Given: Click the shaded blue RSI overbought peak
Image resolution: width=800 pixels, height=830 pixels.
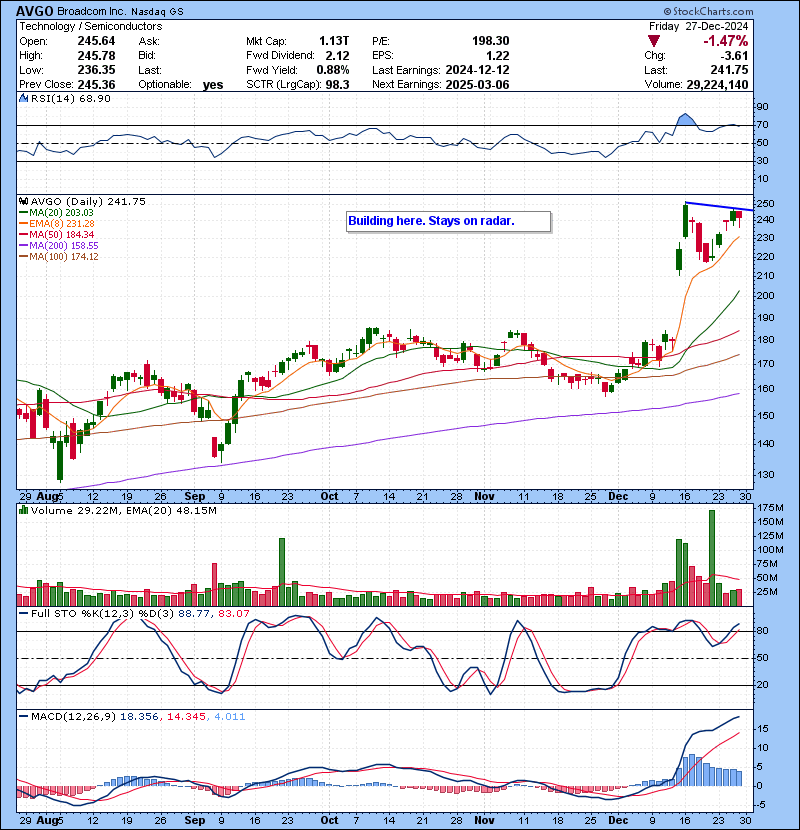Looking at the screenshot, I should 686,120.
